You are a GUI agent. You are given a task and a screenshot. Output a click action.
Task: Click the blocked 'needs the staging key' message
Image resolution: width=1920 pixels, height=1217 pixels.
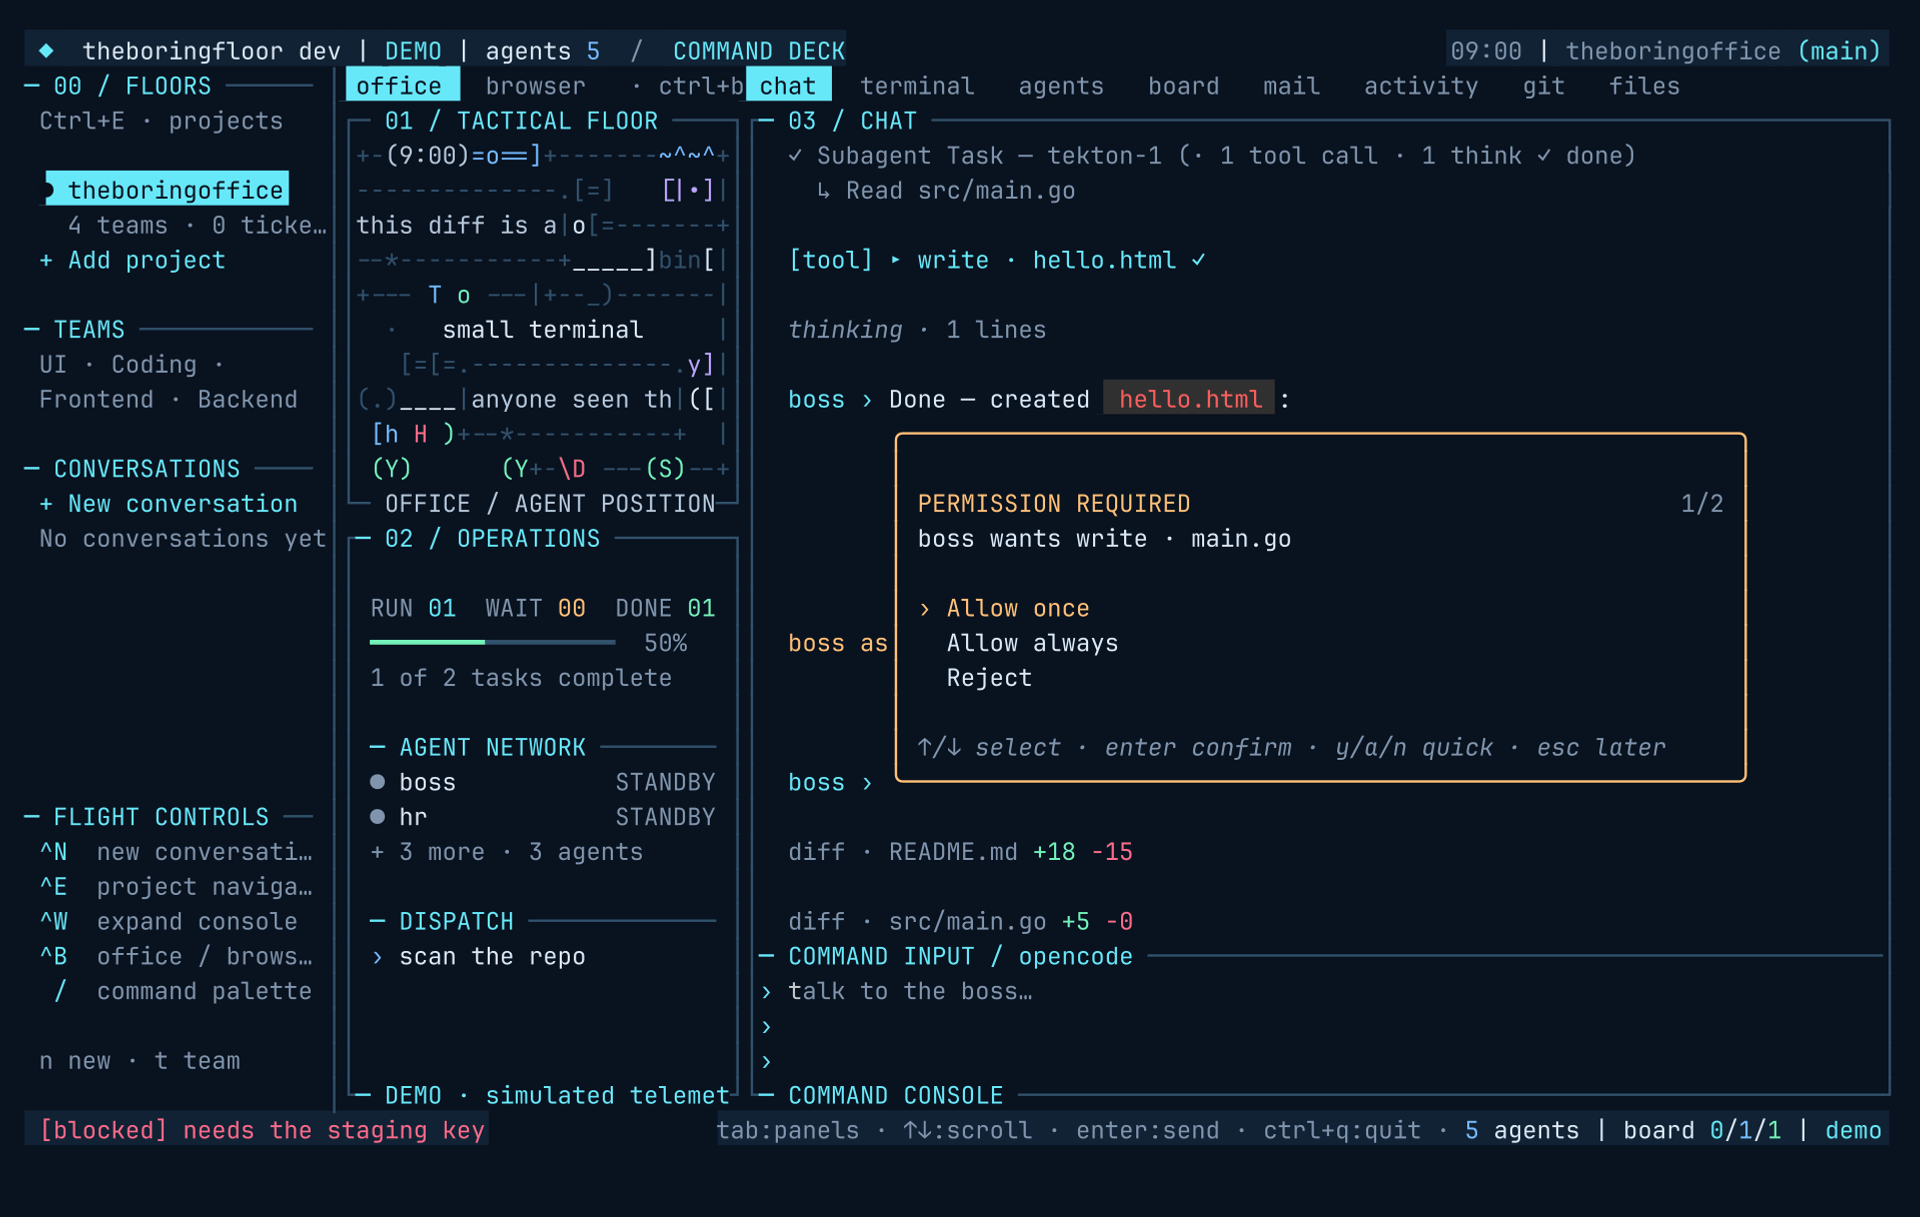pos(262,1130)
